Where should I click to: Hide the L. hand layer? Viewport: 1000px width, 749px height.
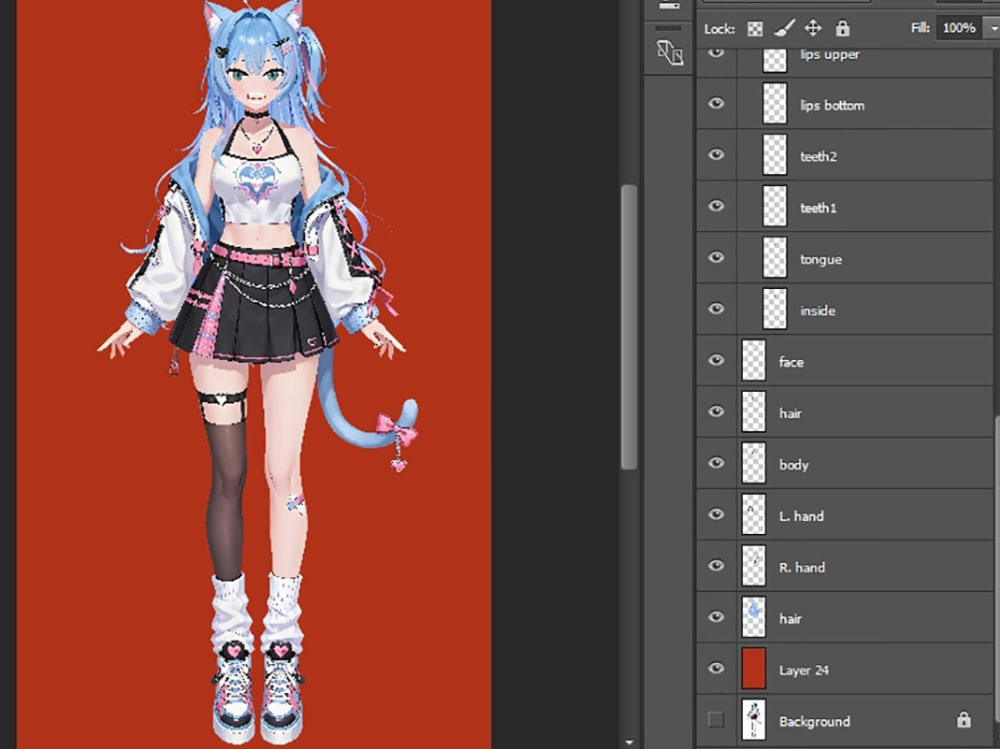[x=716, y=514]
